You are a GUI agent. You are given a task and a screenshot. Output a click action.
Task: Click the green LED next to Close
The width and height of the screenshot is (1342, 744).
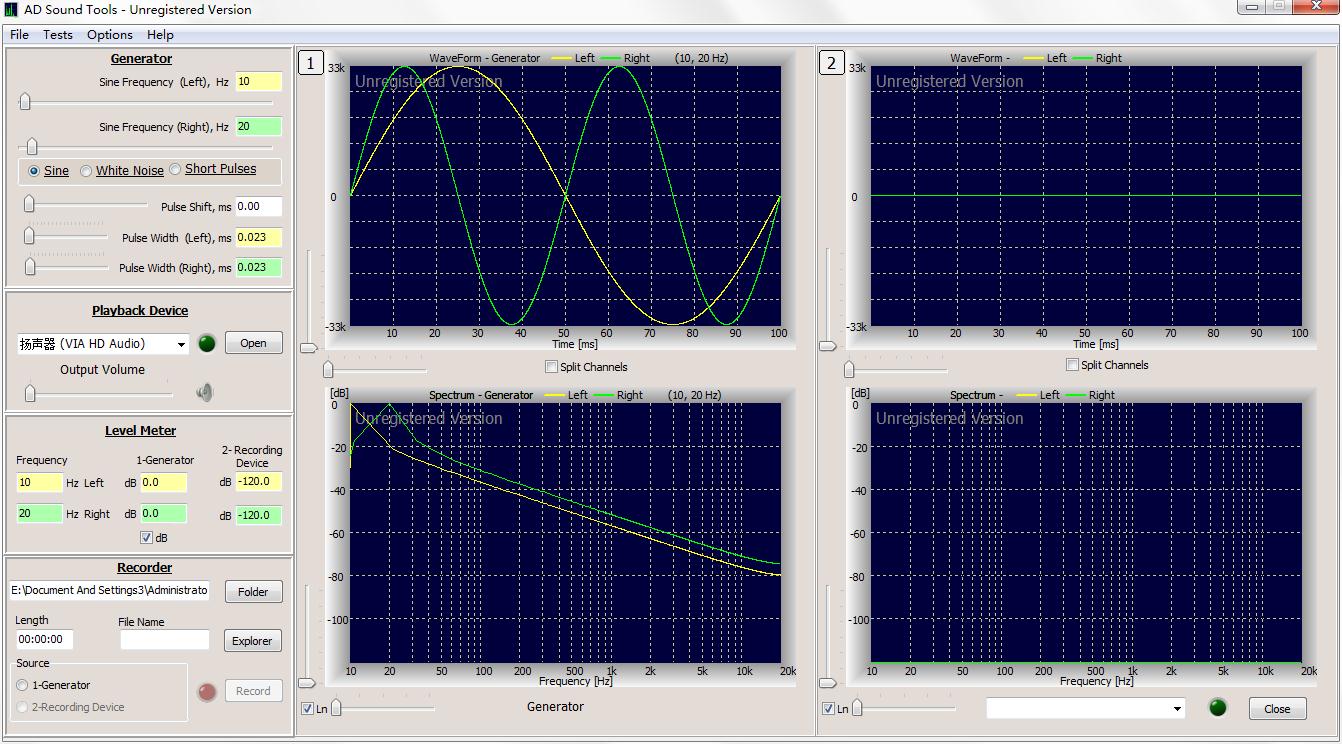tap(1217, 708)
